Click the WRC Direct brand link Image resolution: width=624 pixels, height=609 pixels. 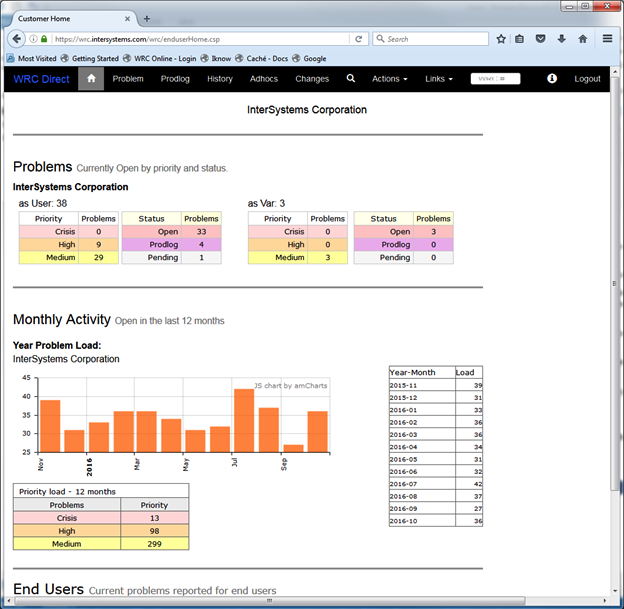click(41, 79)
